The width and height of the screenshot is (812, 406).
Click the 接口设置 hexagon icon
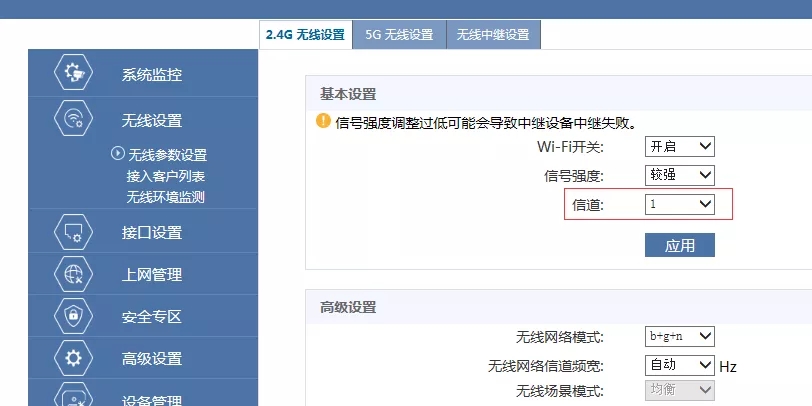74,233
